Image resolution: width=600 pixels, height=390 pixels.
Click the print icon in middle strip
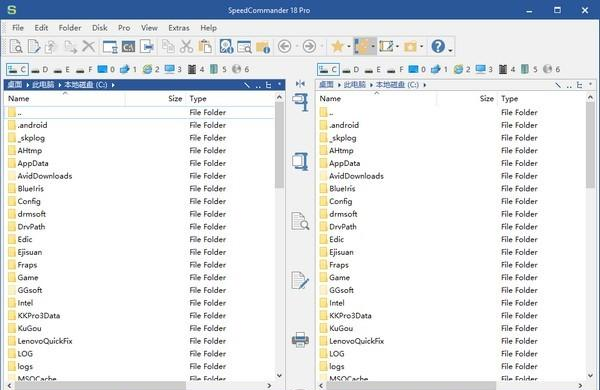(300, 339)
